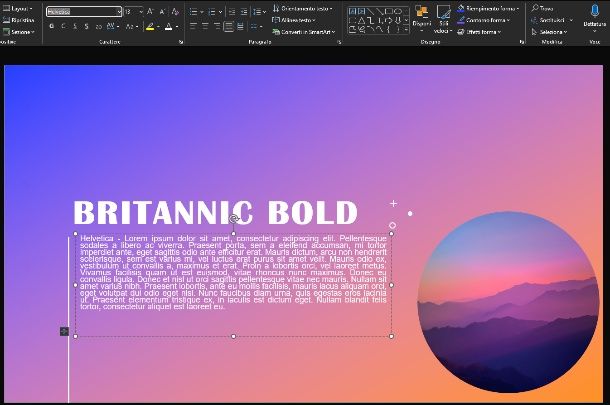Open Riempimento forma menu
Screen dimensions: 610x405
click(488, 9)
